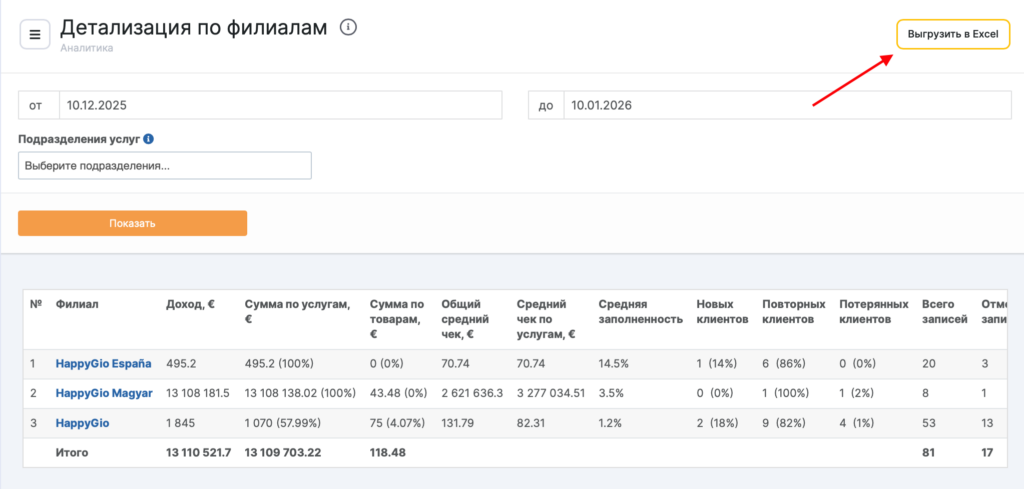Click the end date field 10.01.2026
Viewport: 1024px width, 489px height.
click(788, 105)
